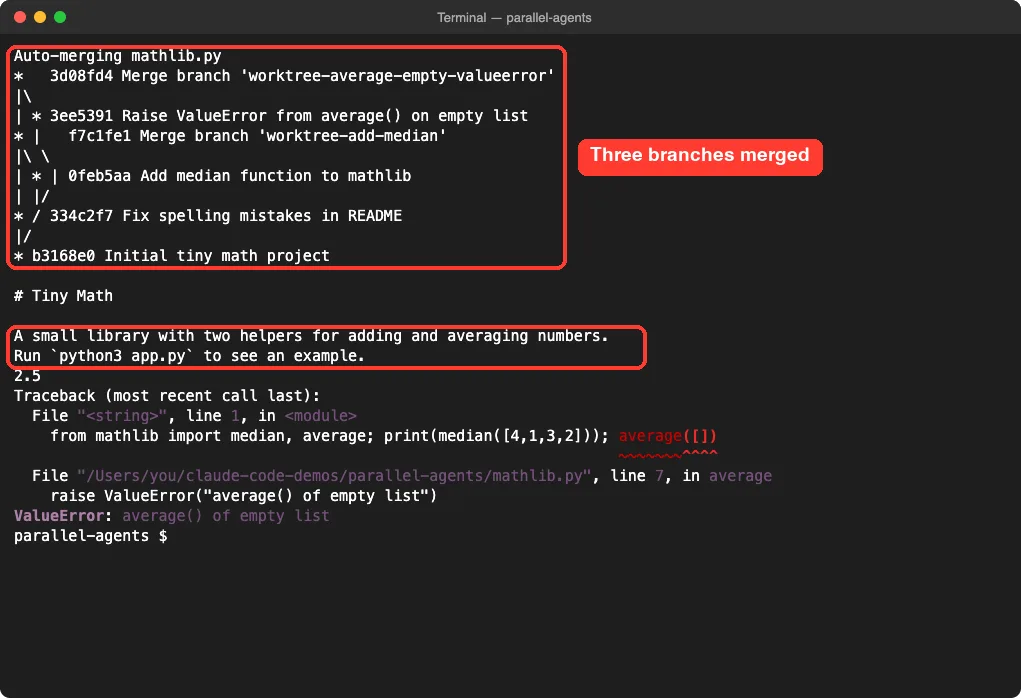Click 'A small library with two helpers' line
This screenshot has width=1021, height=698.
pos(311,336)
